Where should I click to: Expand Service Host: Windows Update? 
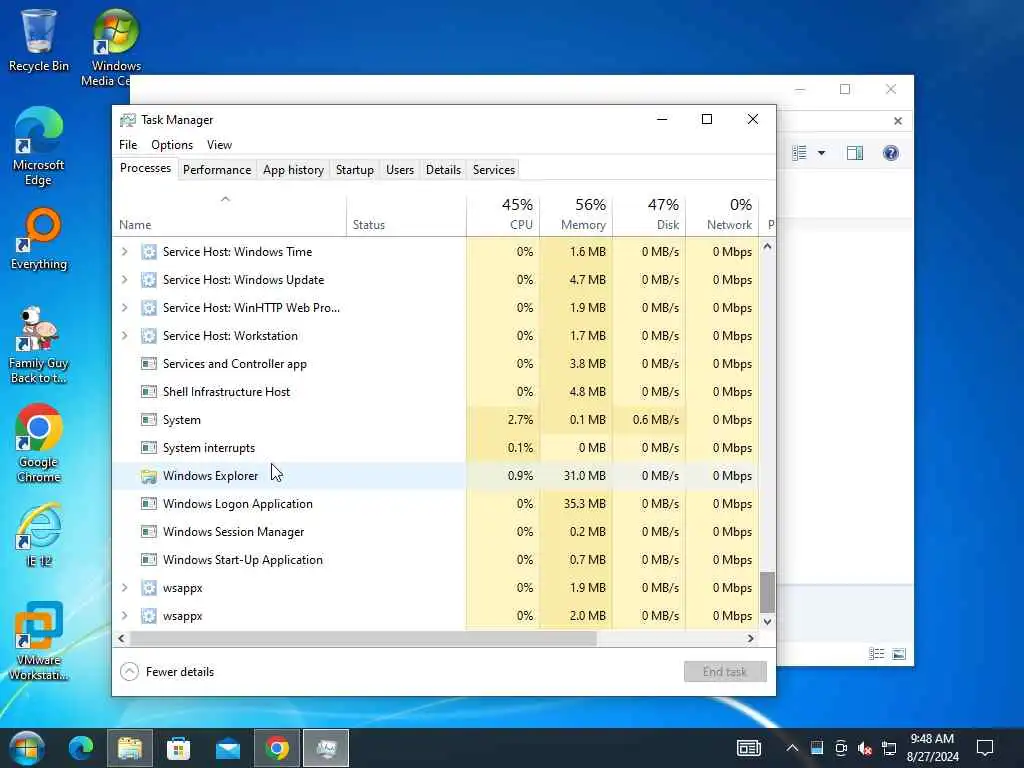tap(125, 280)
